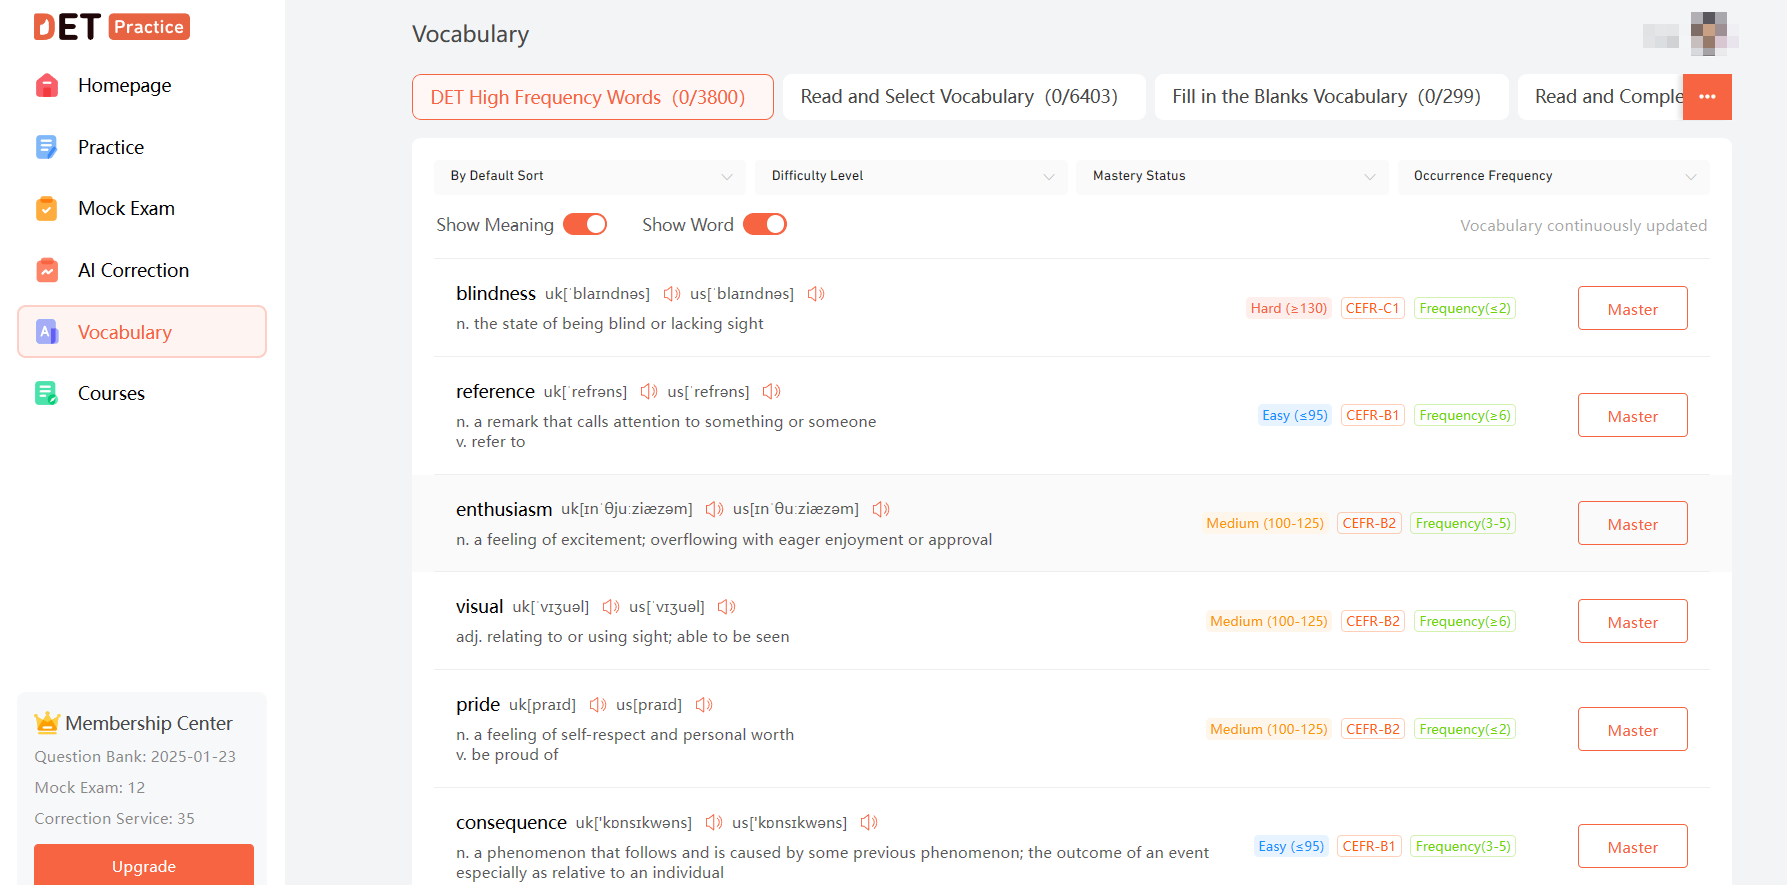1787x885 pixels.
Task: Play UK audio for enthusiasm
Action: click(x=714, y=510)
